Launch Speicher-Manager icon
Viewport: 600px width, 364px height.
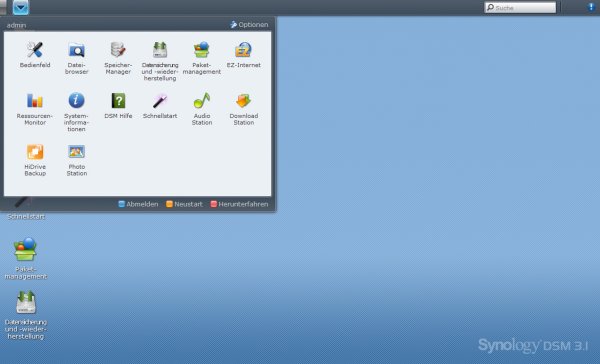[118, 50]
